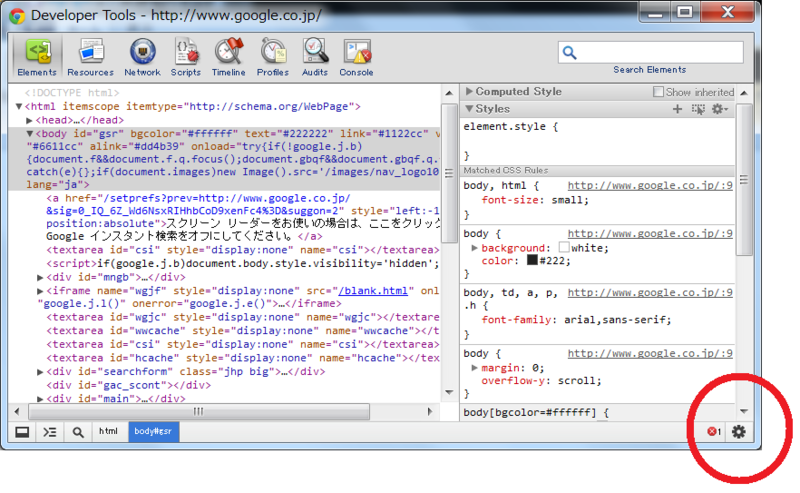Collapse the Styles section
The image size is (800, 493).
pyautogui.click(x=469, y=109)
